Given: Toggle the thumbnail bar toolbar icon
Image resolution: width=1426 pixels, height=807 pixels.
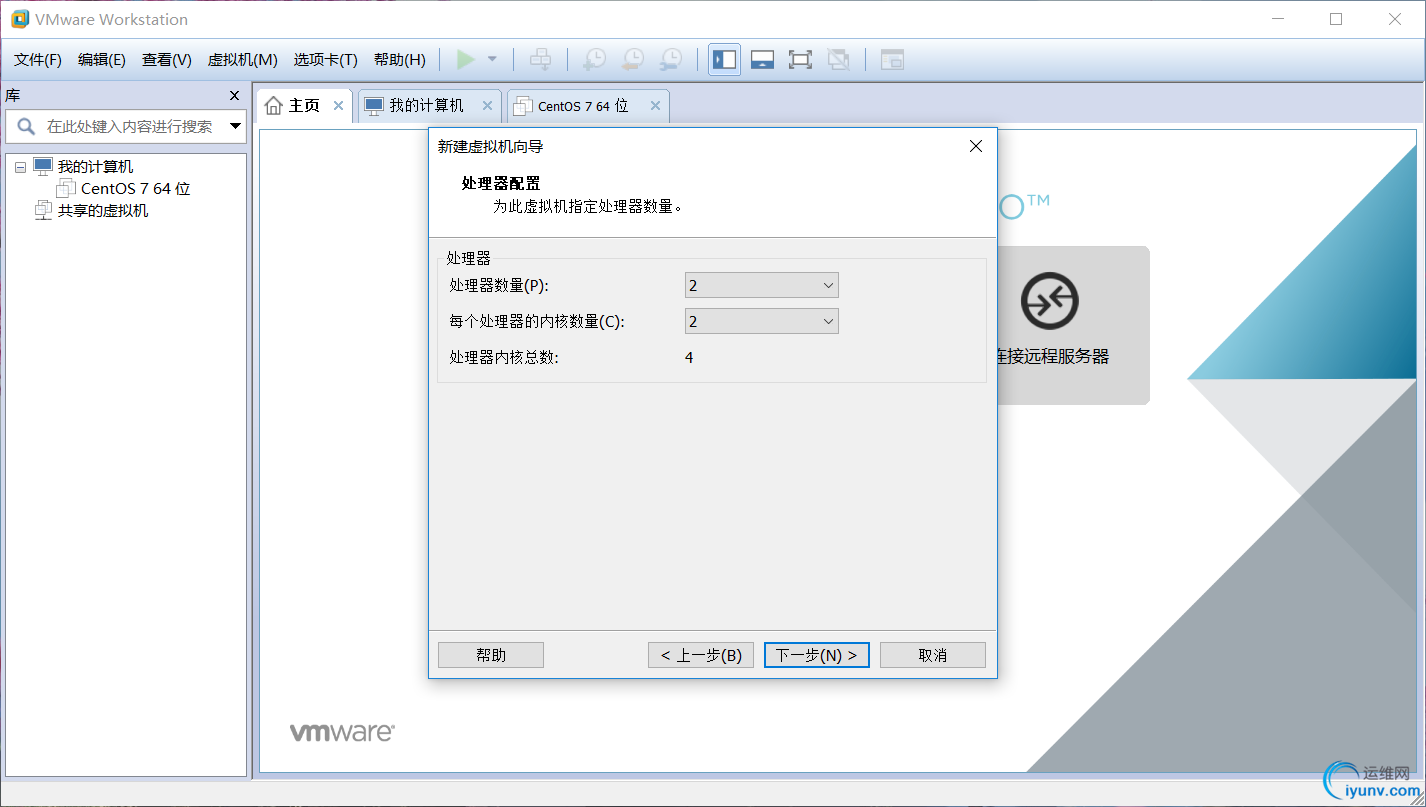Looking at the screenshot, I should pyautogui.click(x=762, y=60).
